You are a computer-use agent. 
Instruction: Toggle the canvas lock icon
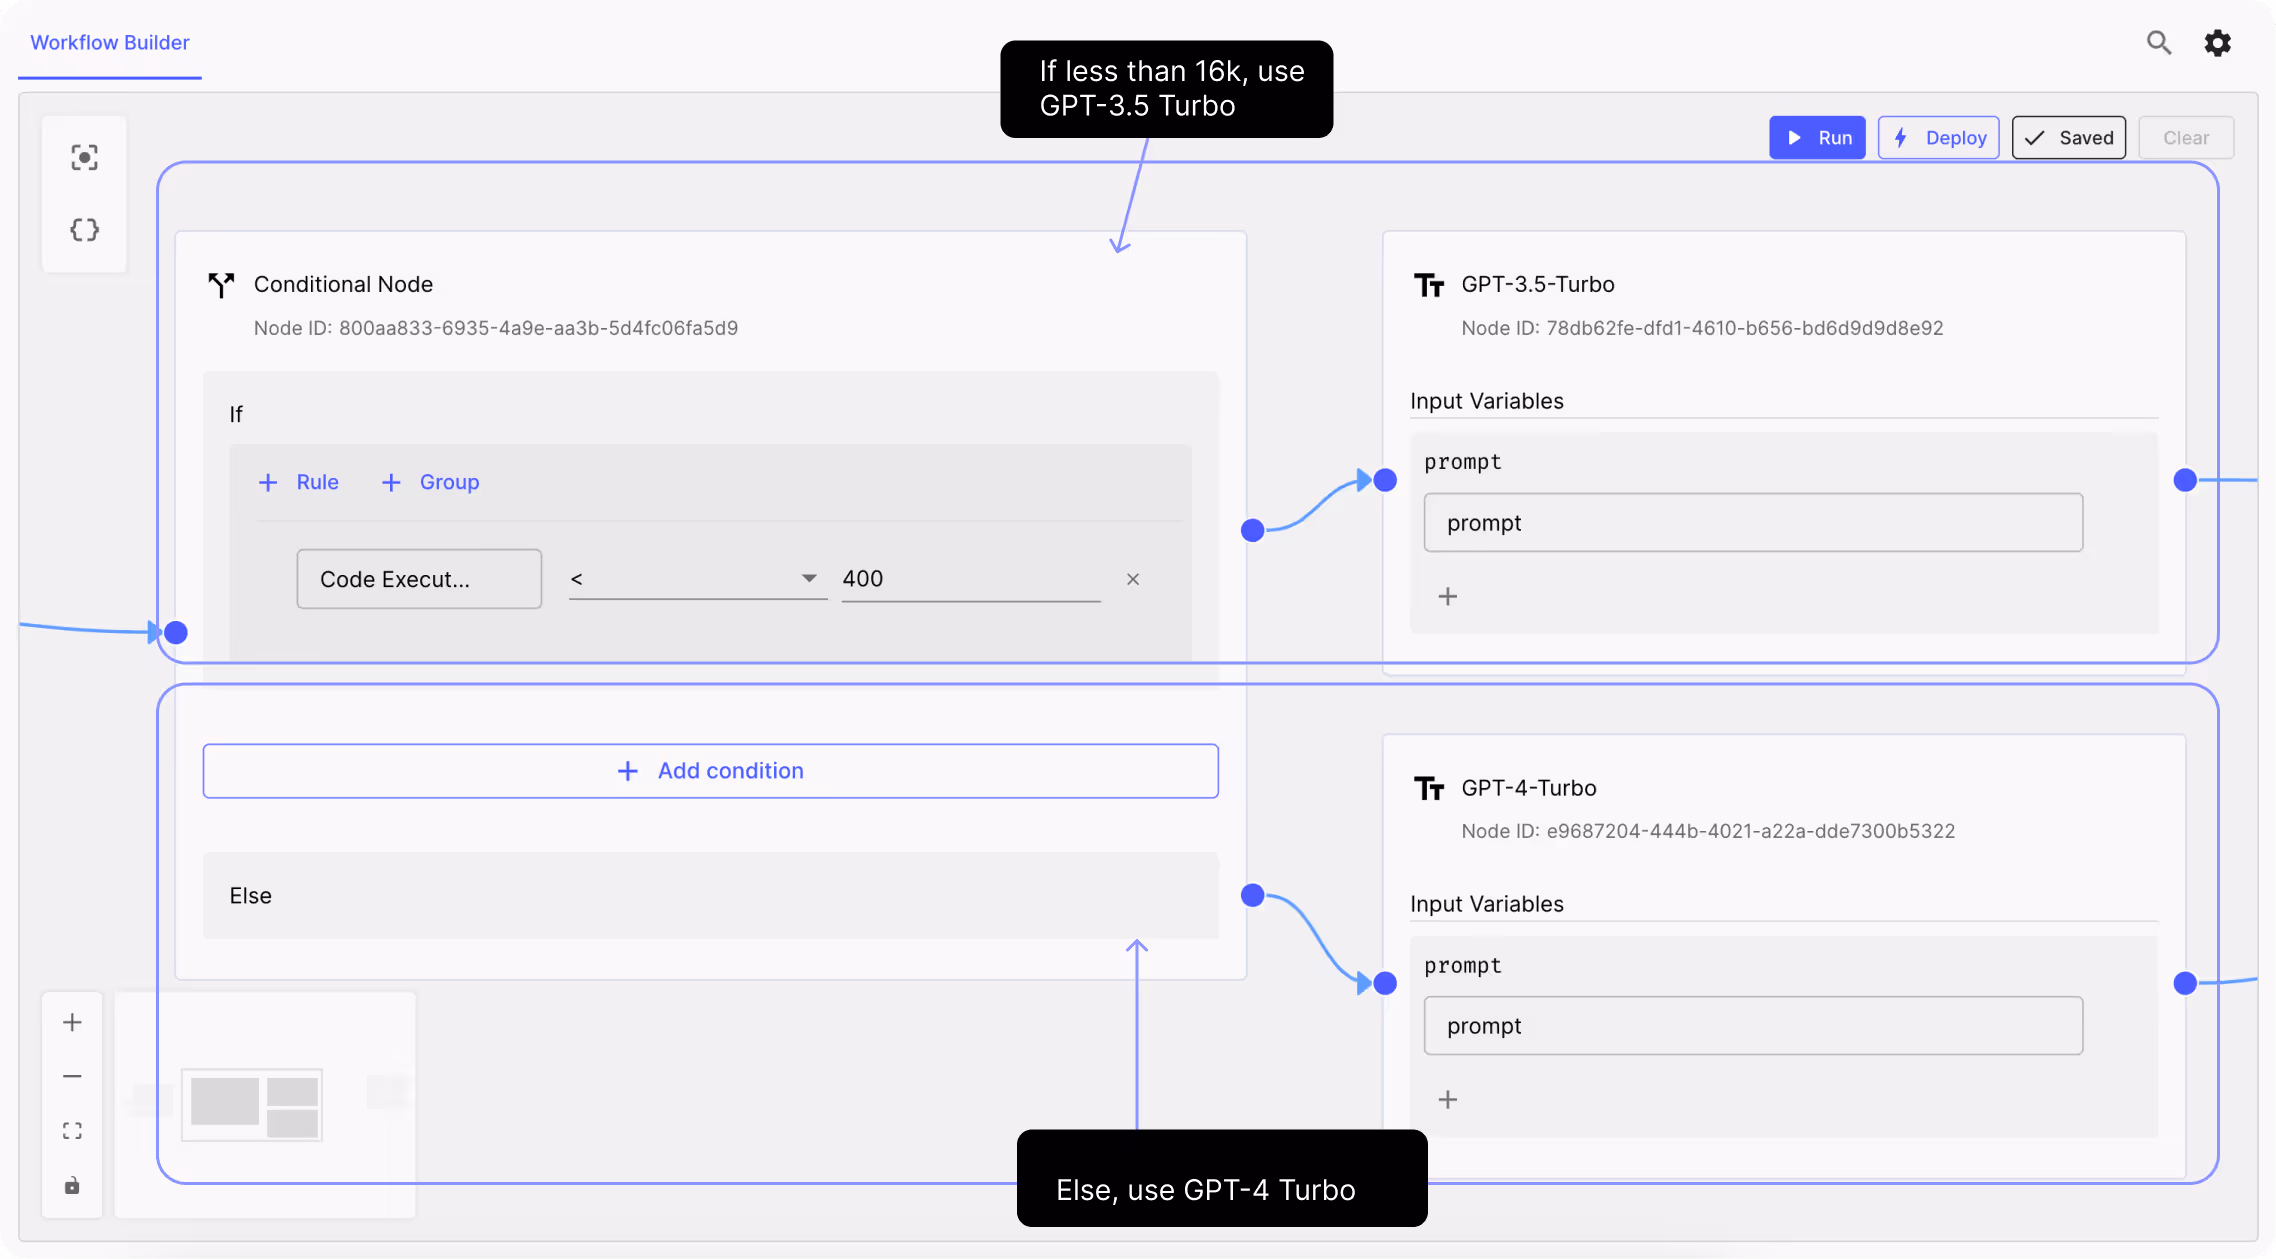coord(72,1186)
